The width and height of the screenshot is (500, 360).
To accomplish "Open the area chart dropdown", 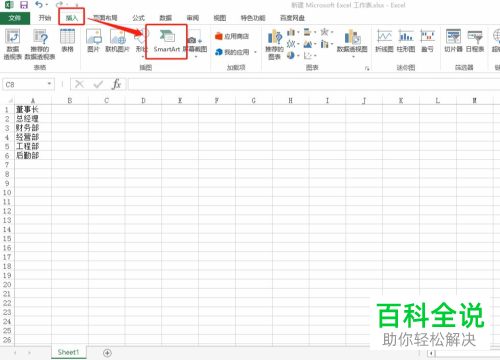I will (310, 44).
